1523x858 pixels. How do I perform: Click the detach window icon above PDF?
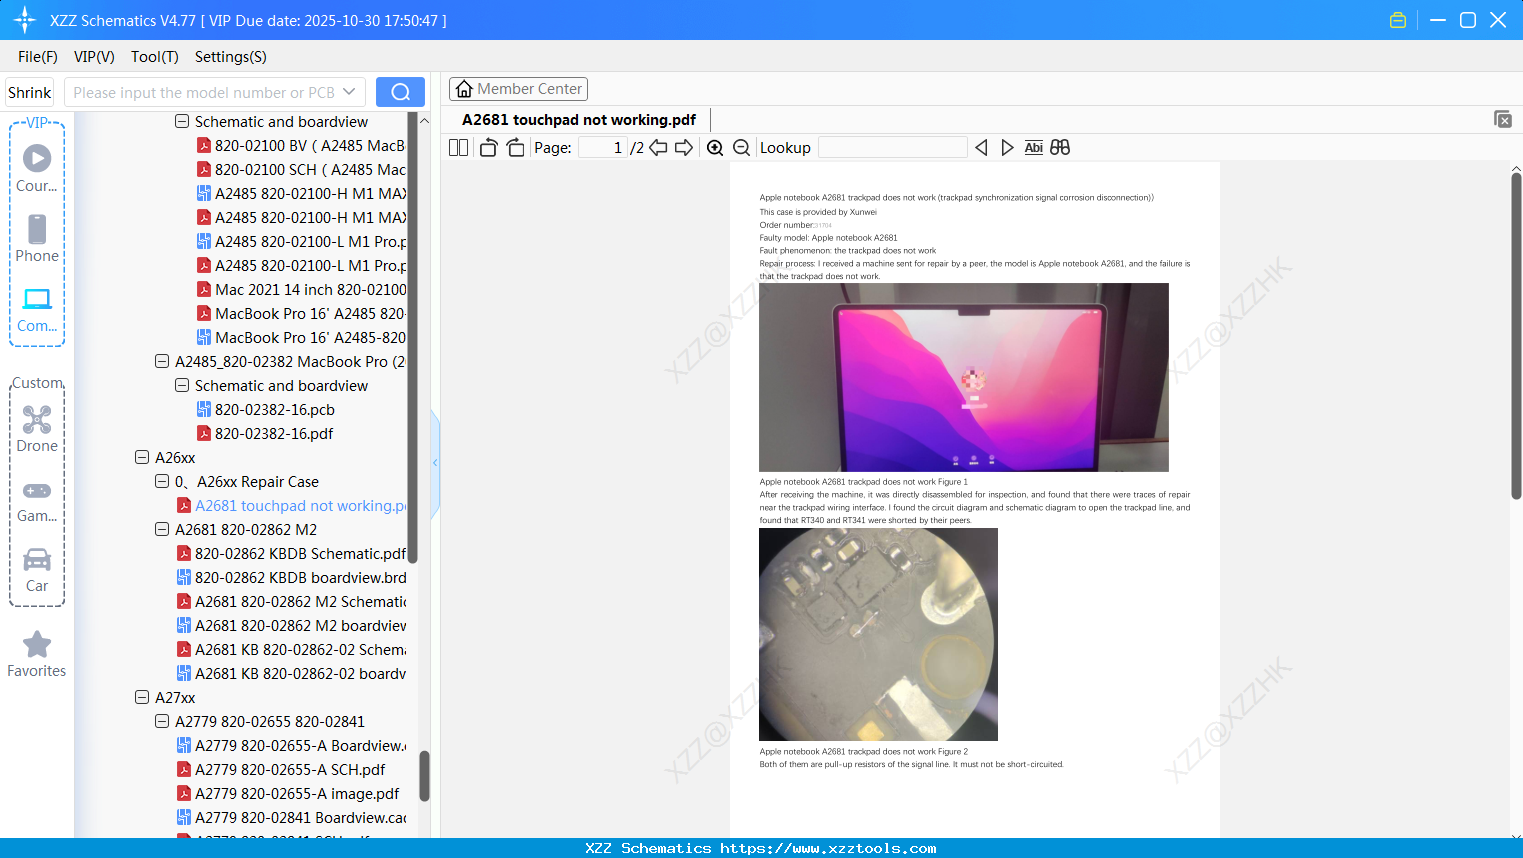1502,119
